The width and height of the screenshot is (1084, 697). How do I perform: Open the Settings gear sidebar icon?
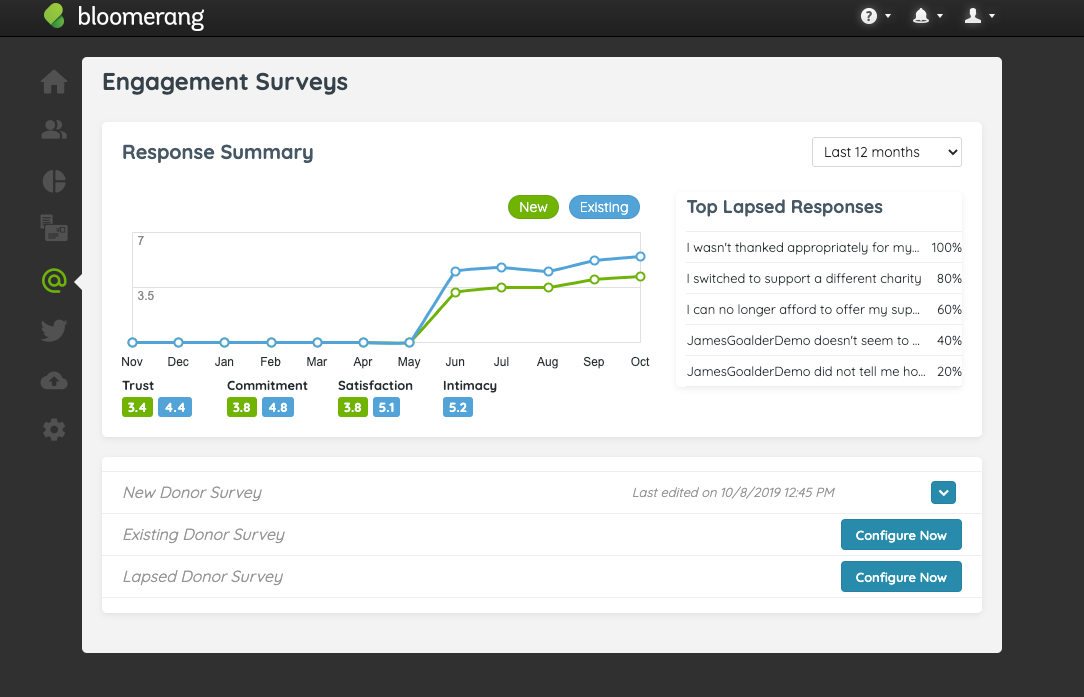[54, 430]
